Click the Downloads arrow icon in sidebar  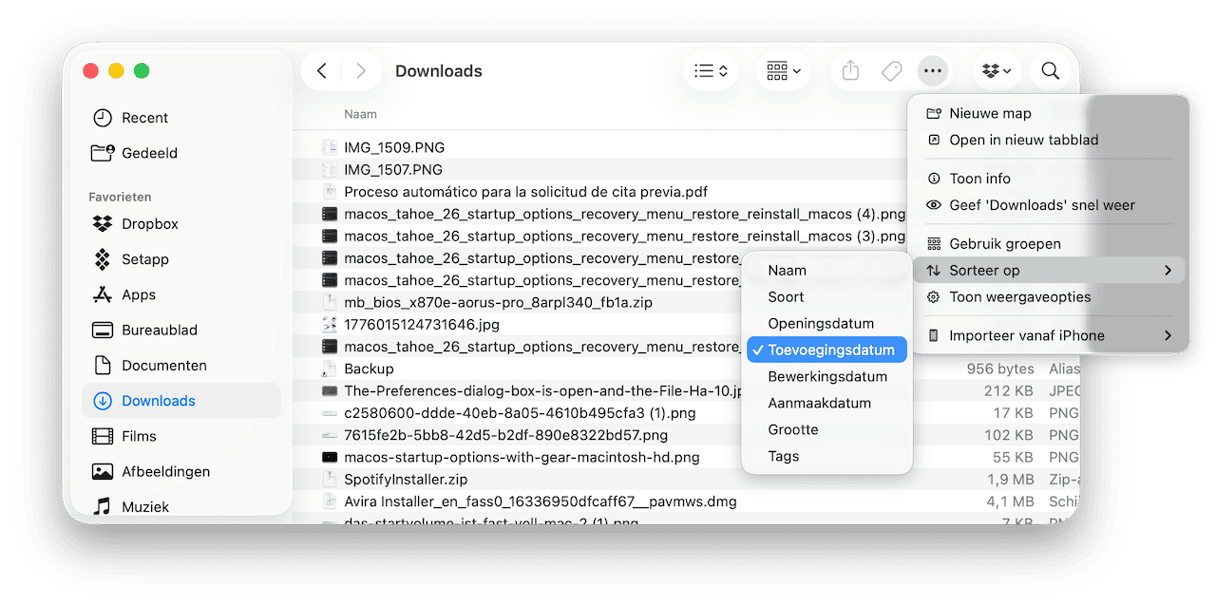[102, 401]
